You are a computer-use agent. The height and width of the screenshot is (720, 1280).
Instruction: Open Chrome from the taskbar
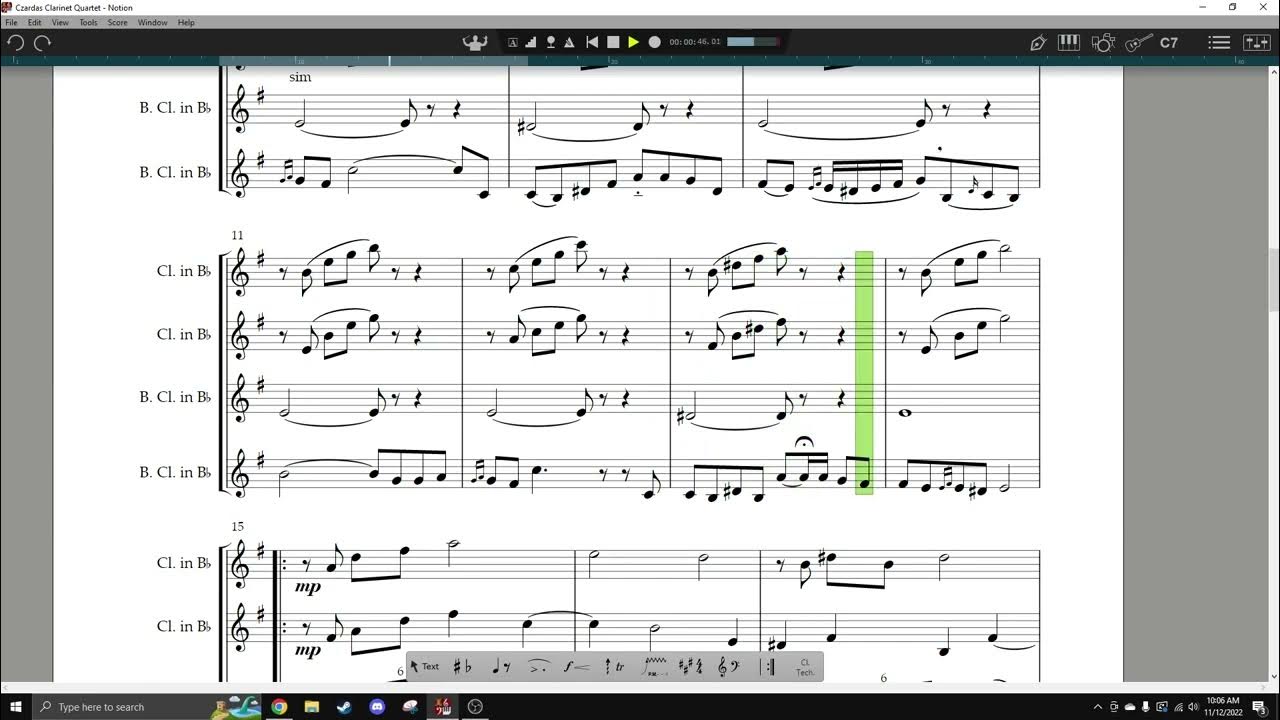point(279,707)
